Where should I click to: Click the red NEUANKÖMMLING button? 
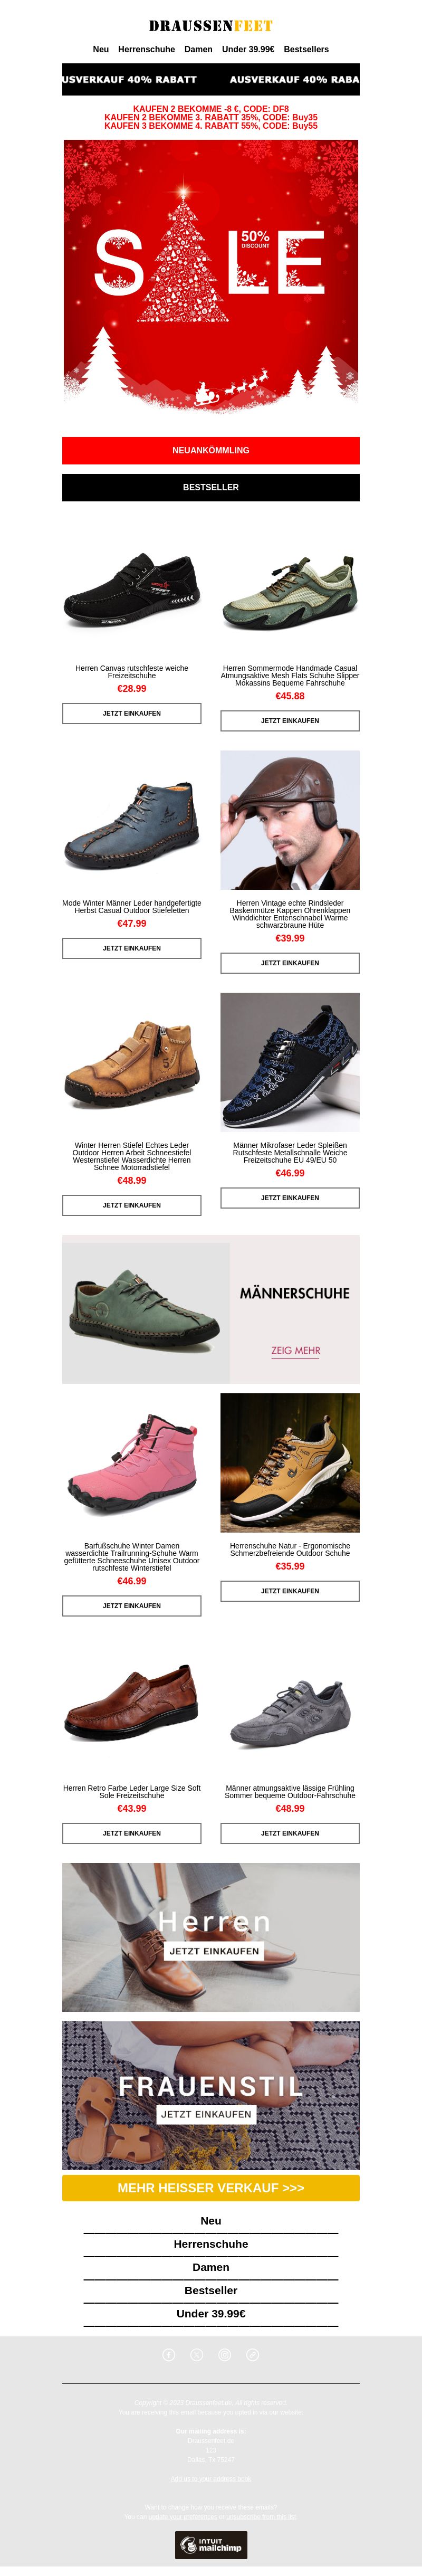(x=211, y=450)
